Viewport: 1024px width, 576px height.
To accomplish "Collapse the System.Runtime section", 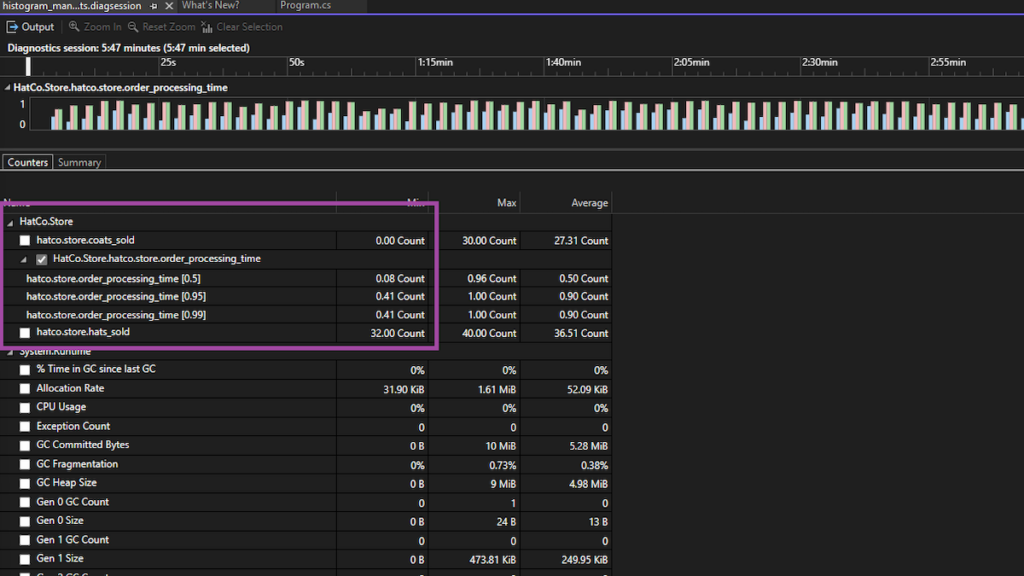I will (8, 350).
